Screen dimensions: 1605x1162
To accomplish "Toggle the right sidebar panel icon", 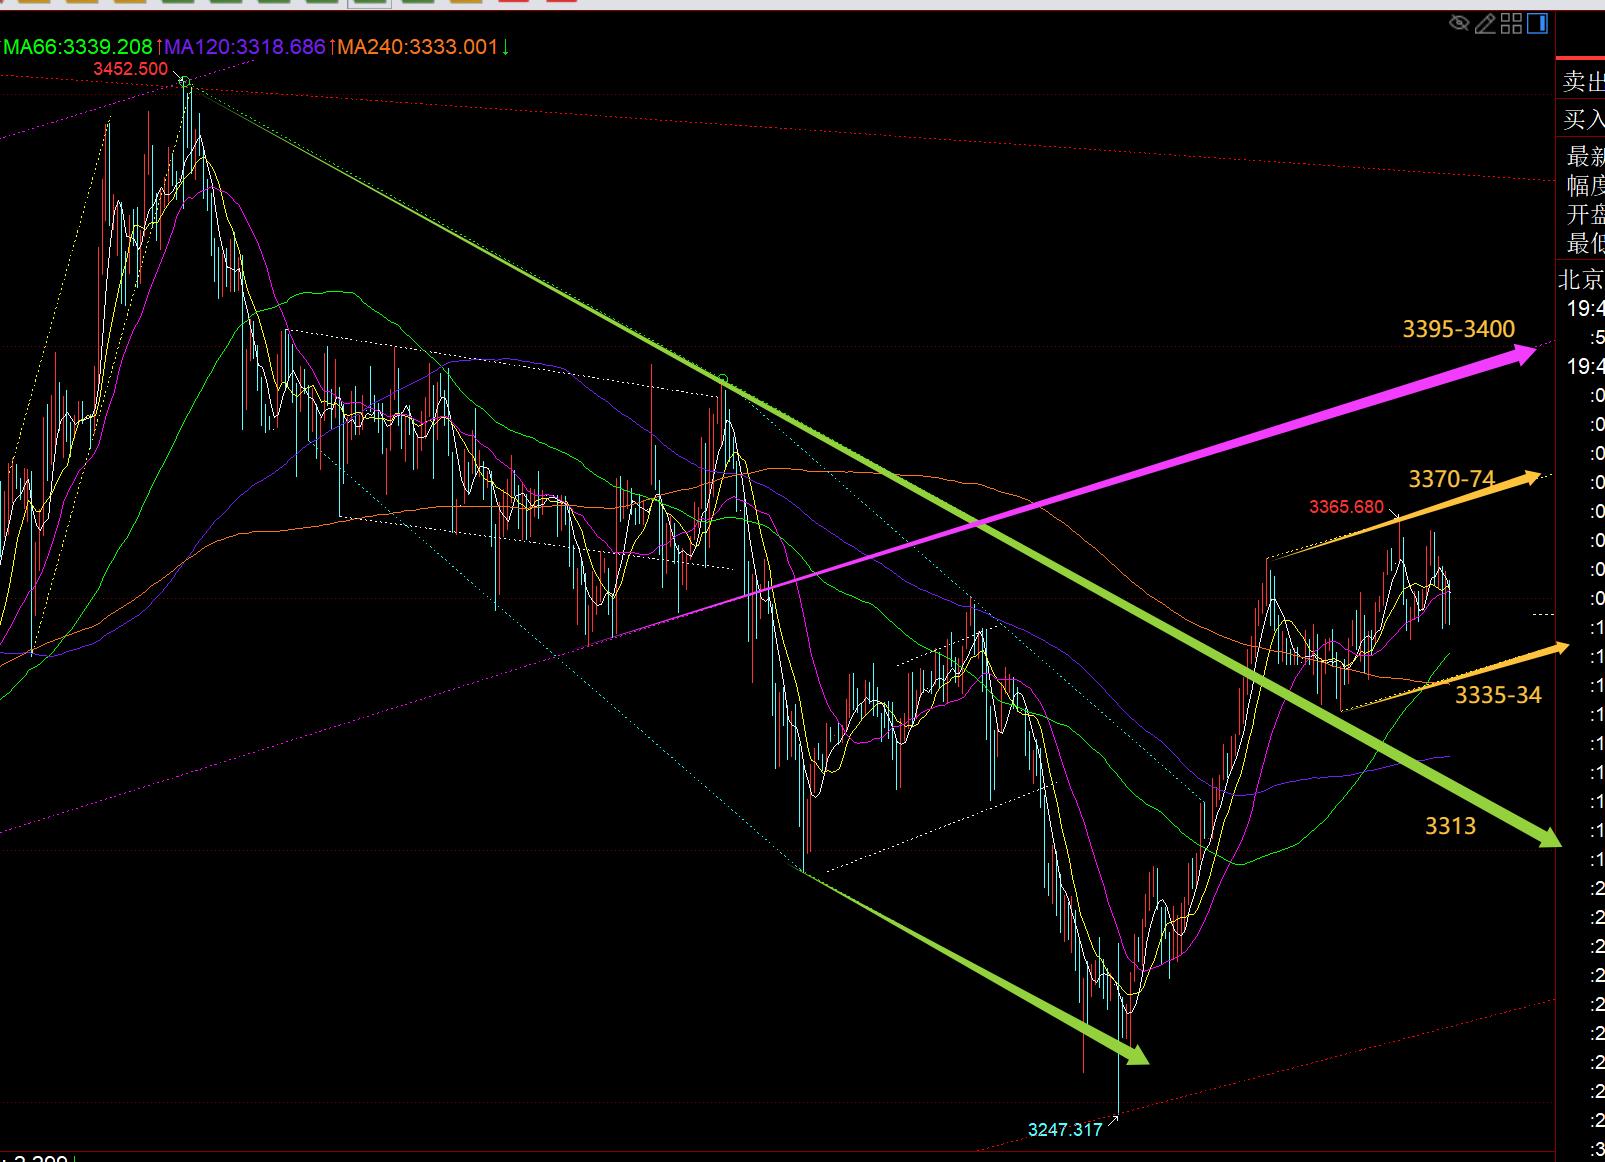I will 1537,23.
